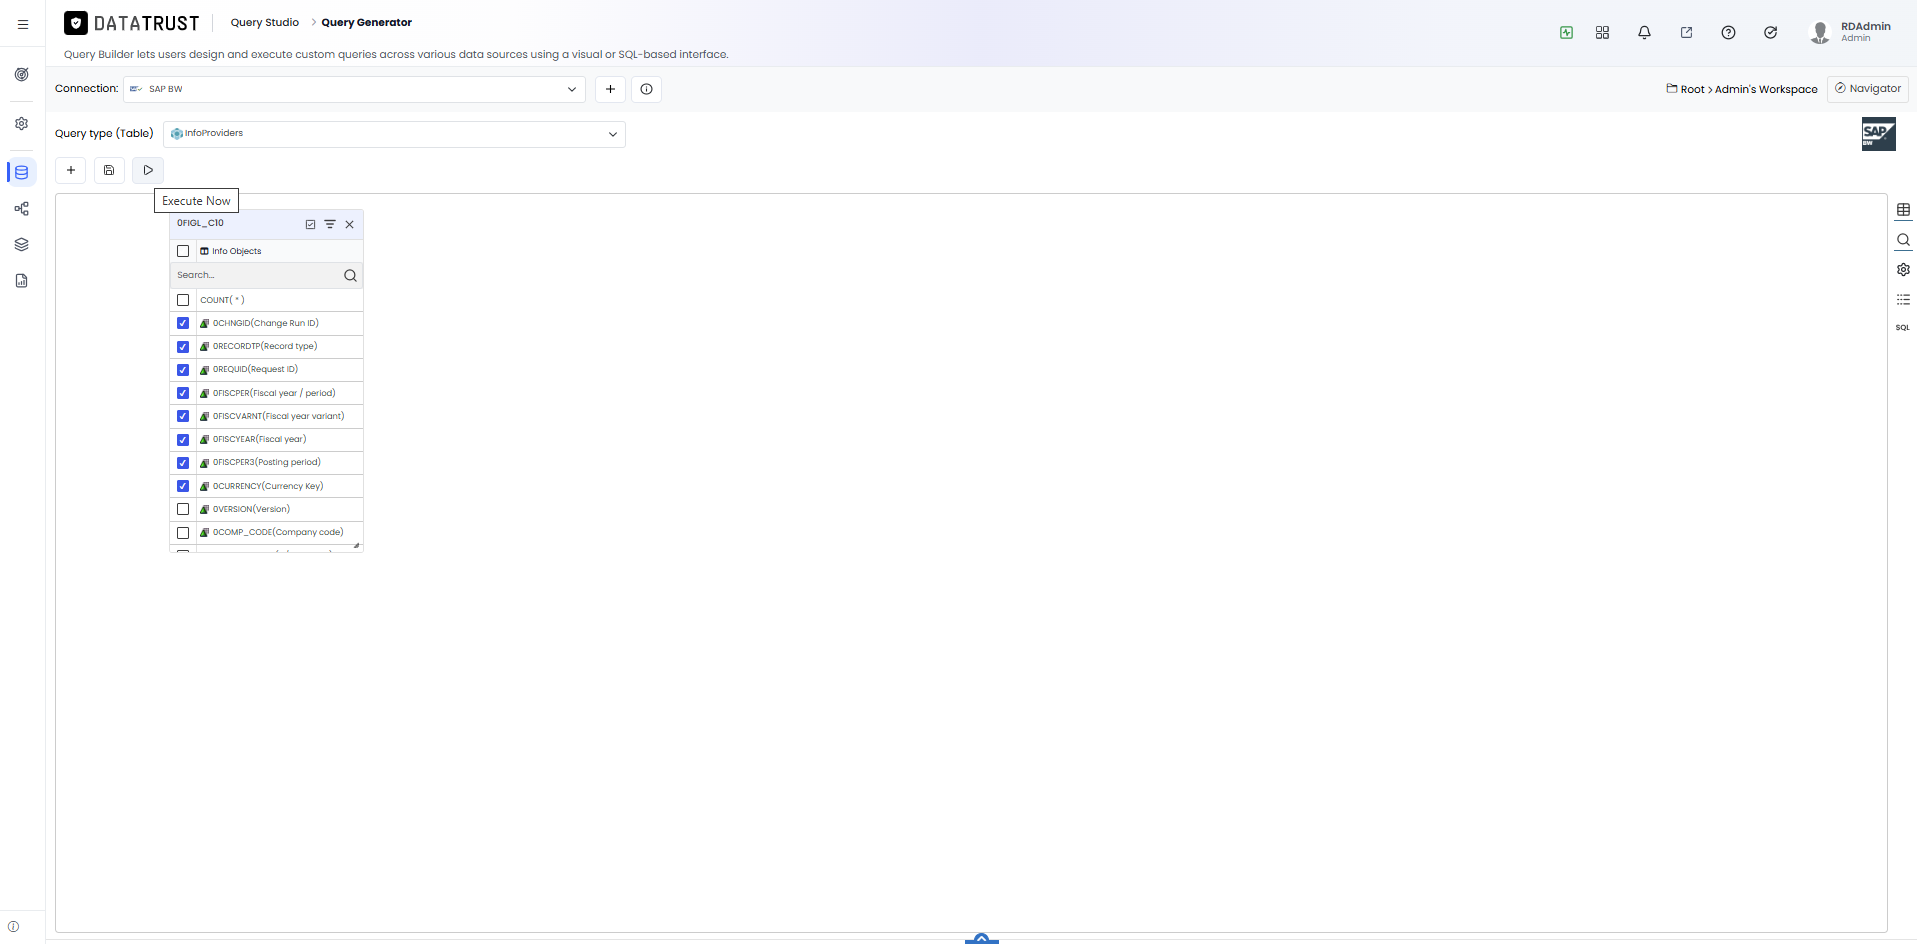The height and width of the screenshot is (944, 1917).
Task: Open the report document icon in left sidebar
Action: pos(21,281)
